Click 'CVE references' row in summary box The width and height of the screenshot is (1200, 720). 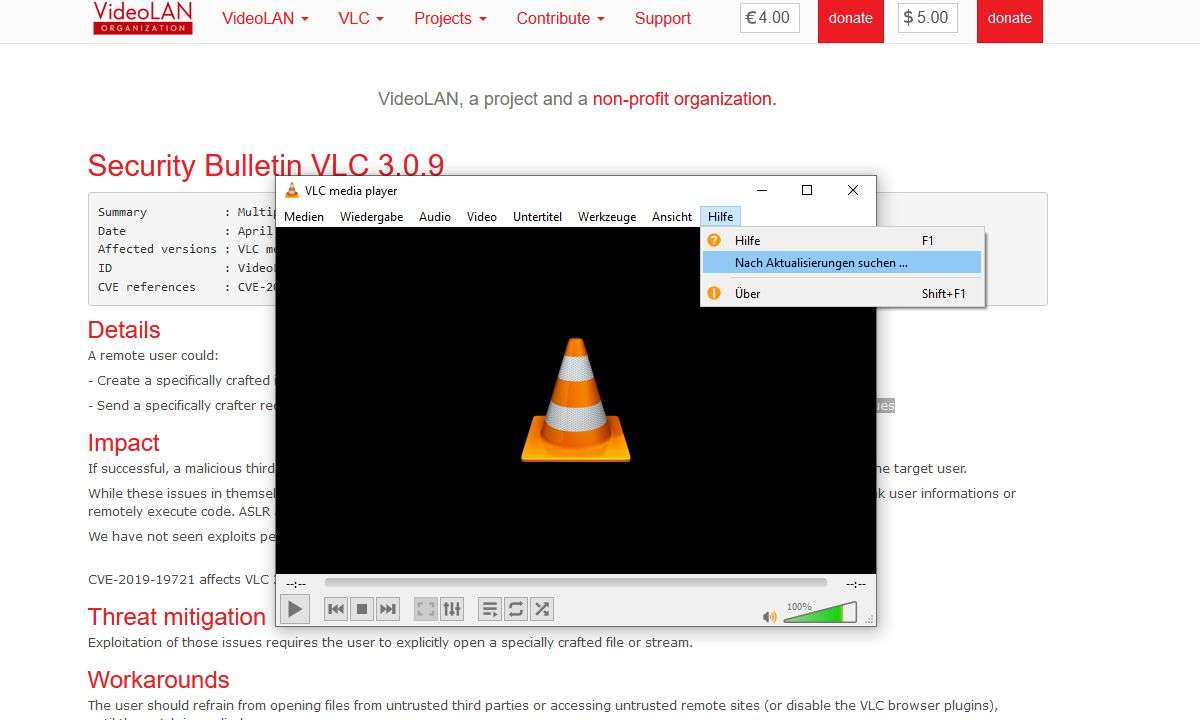(185, 287)
